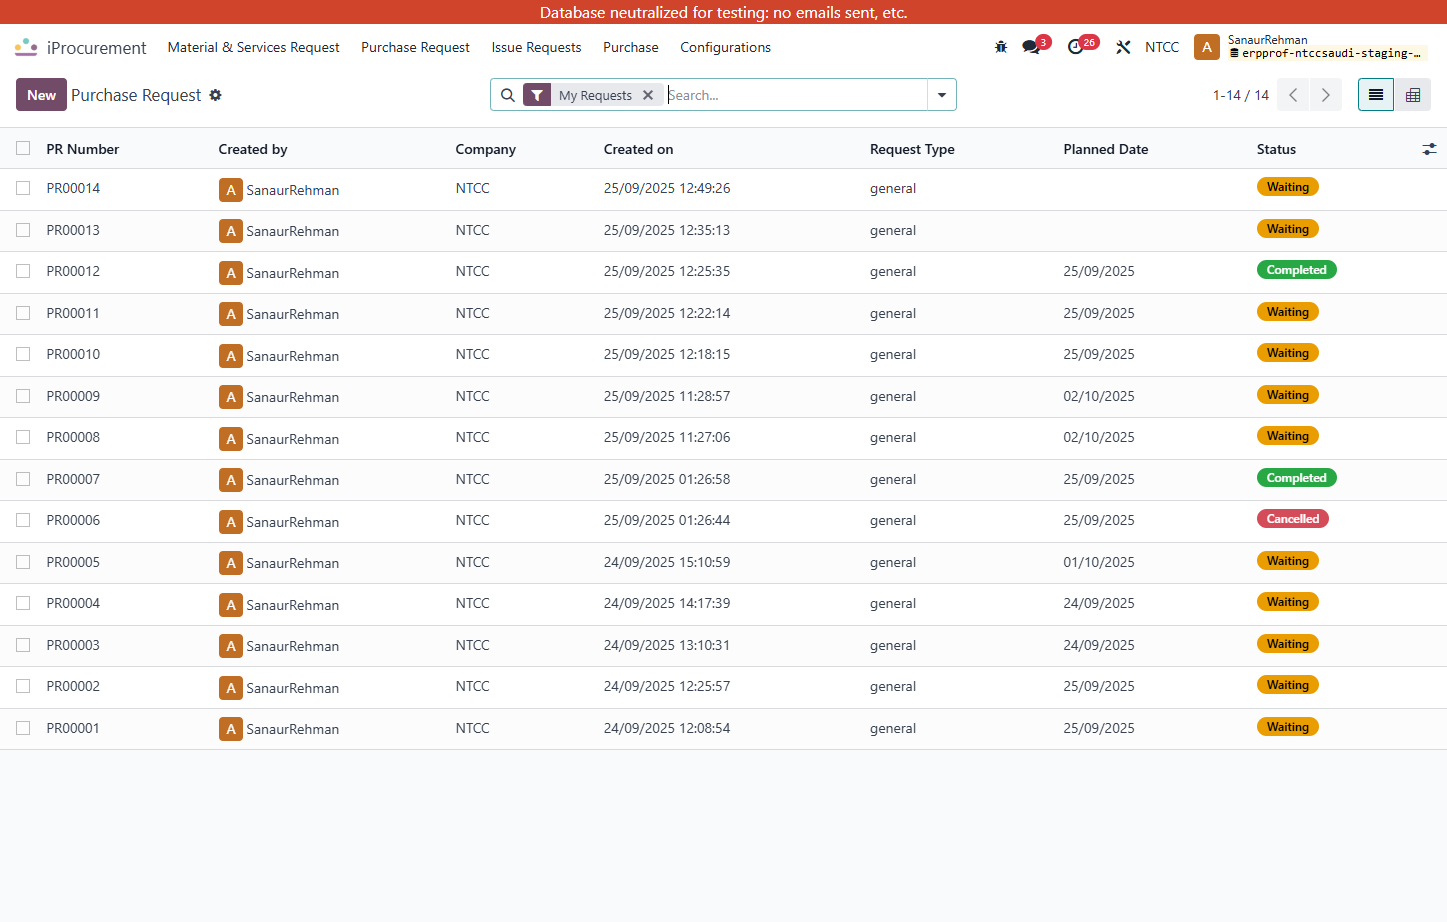Open the conversations chat icon
1447x922 pixels.
click(x=1031, y=47)
